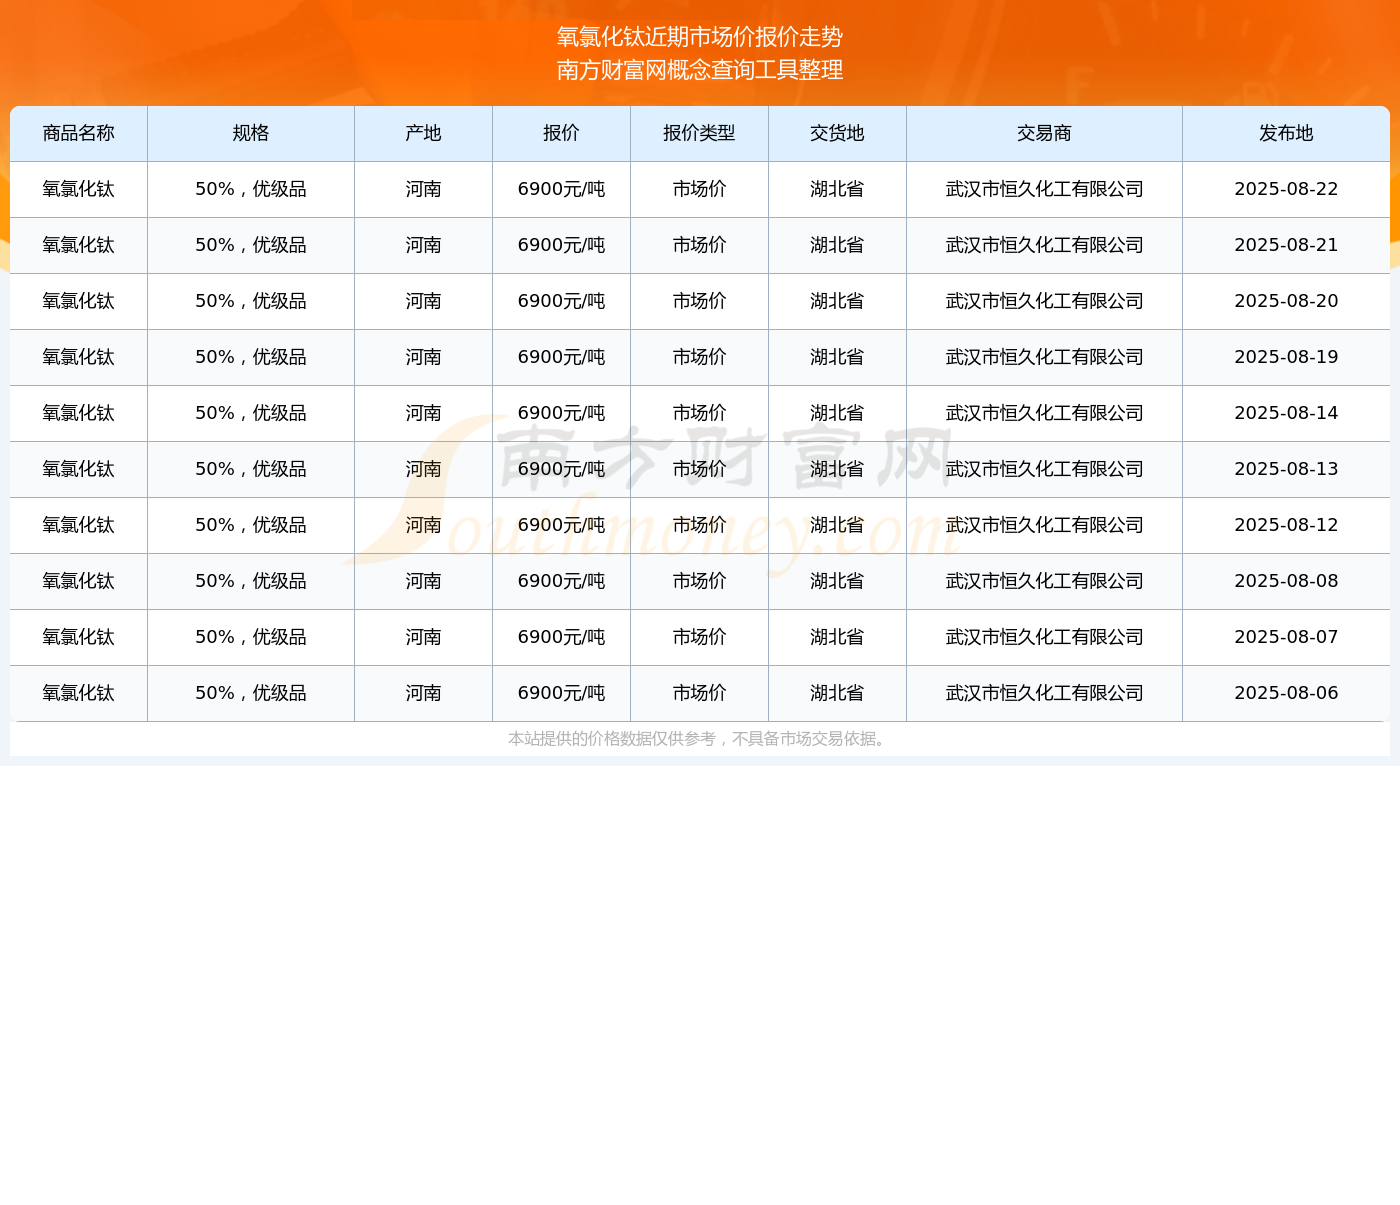Viewport: 1400px width, 1205px height.
Task: Click the 规格 column header
Action: 251,133
